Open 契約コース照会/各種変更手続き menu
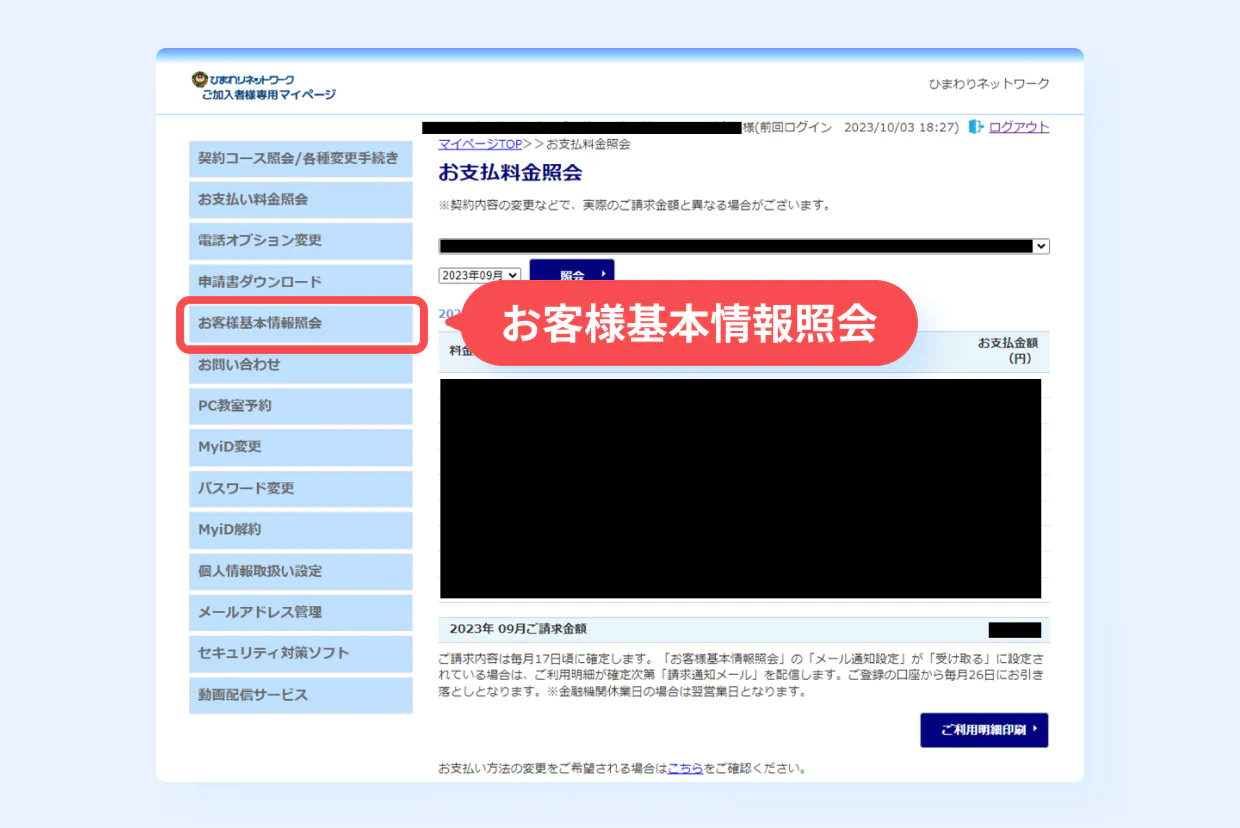Screen dimensions: 1240x828 tap(300, 158)
